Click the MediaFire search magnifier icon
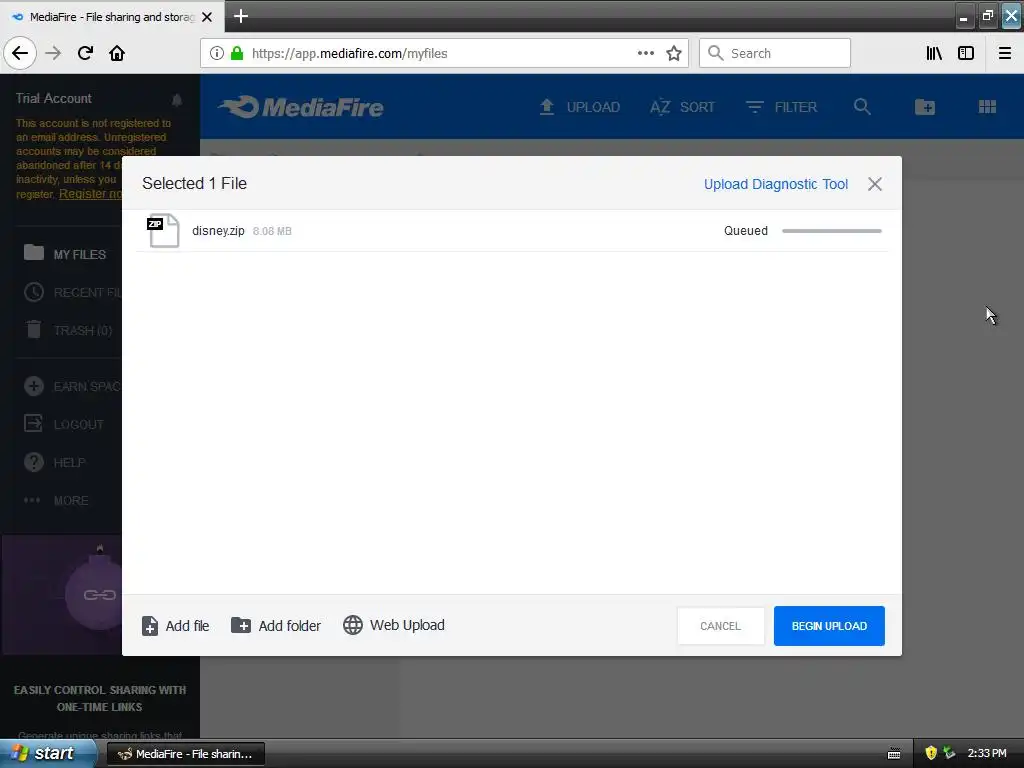 coord(862,106)
